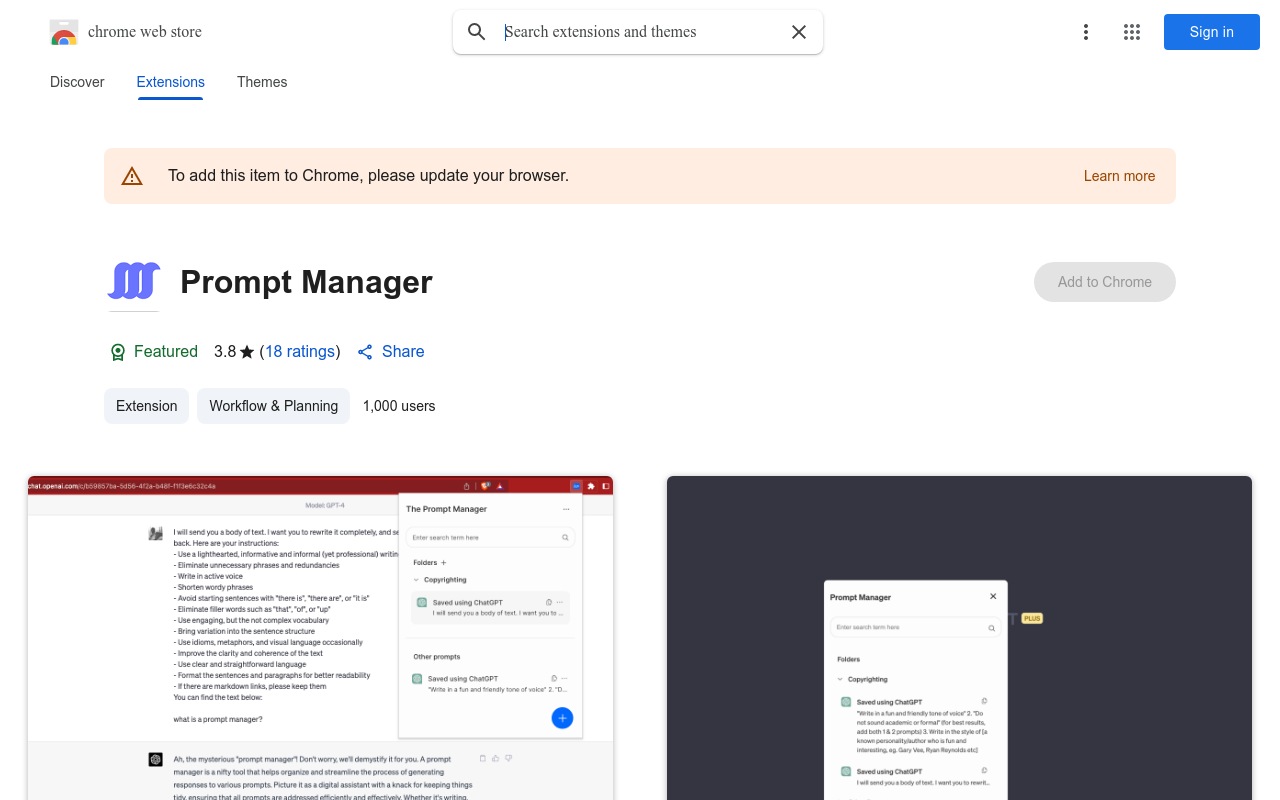1280x800 pixels.
Task: Open the second dark screenshot thumbnail
Action: [x=959, y=638]
